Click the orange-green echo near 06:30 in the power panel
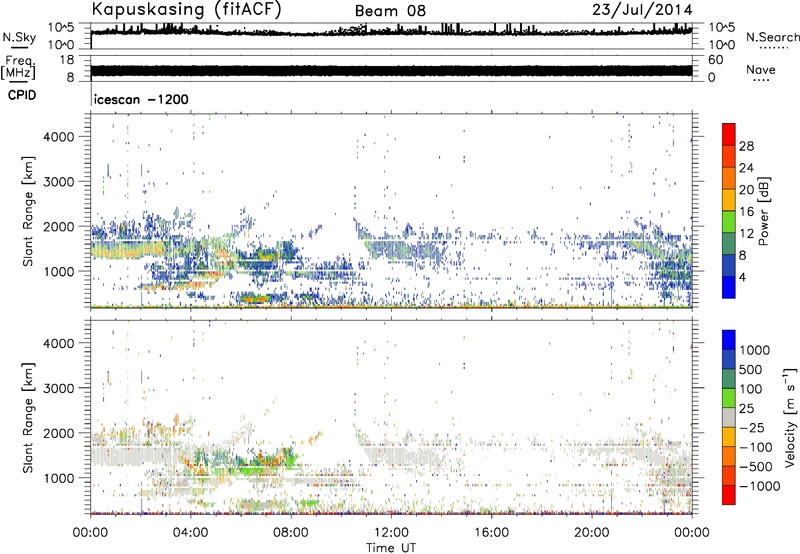Screen dimensions: 800x554 pos(254,298)
